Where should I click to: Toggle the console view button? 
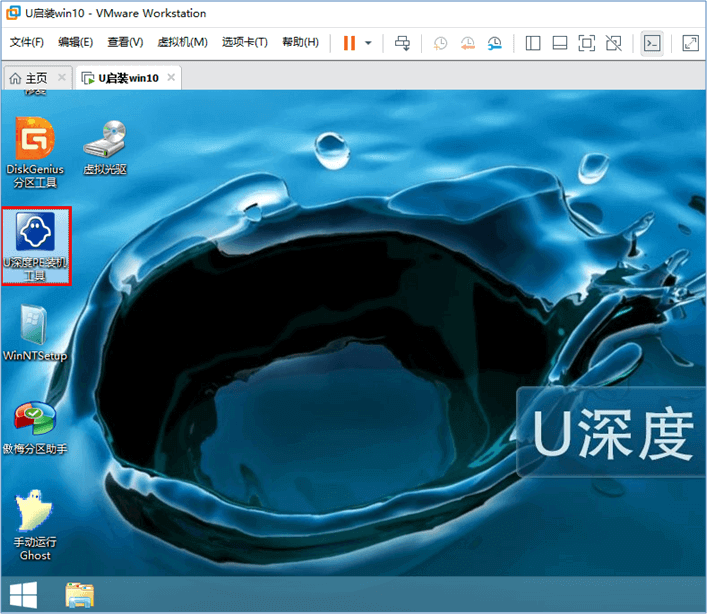[x=652, y=43]
